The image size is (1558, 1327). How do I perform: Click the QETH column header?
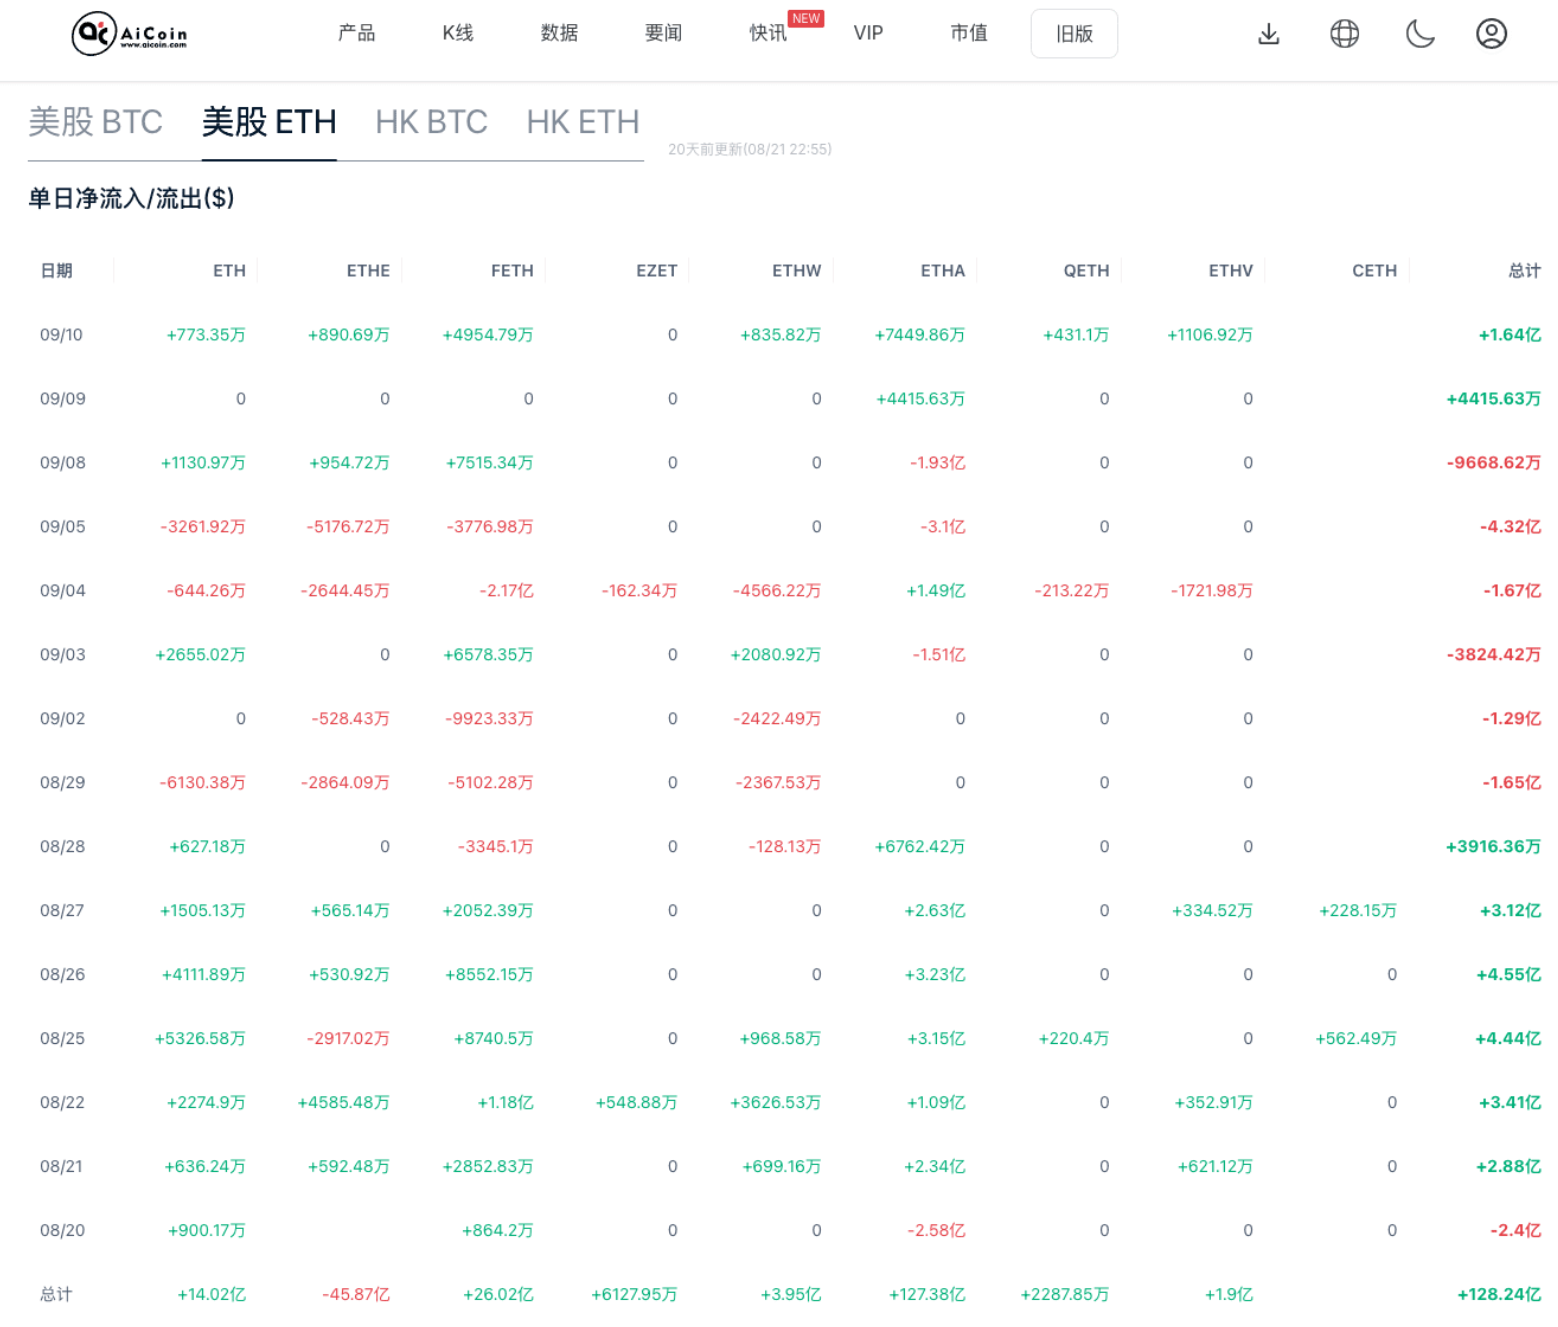(x=1086, y=271)
